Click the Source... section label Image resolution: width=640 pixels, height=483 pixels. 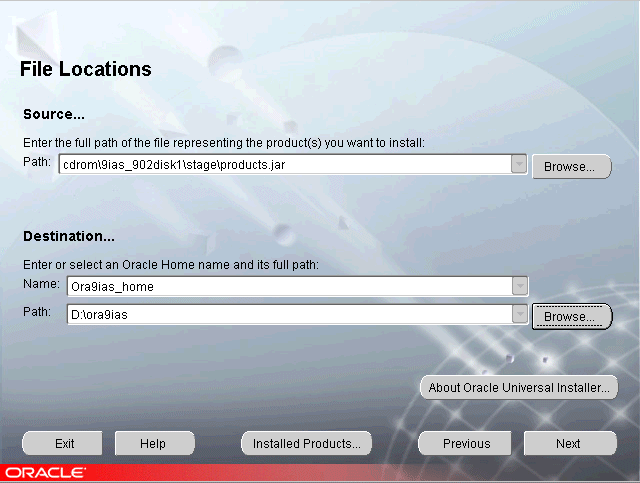click(54, 114)
